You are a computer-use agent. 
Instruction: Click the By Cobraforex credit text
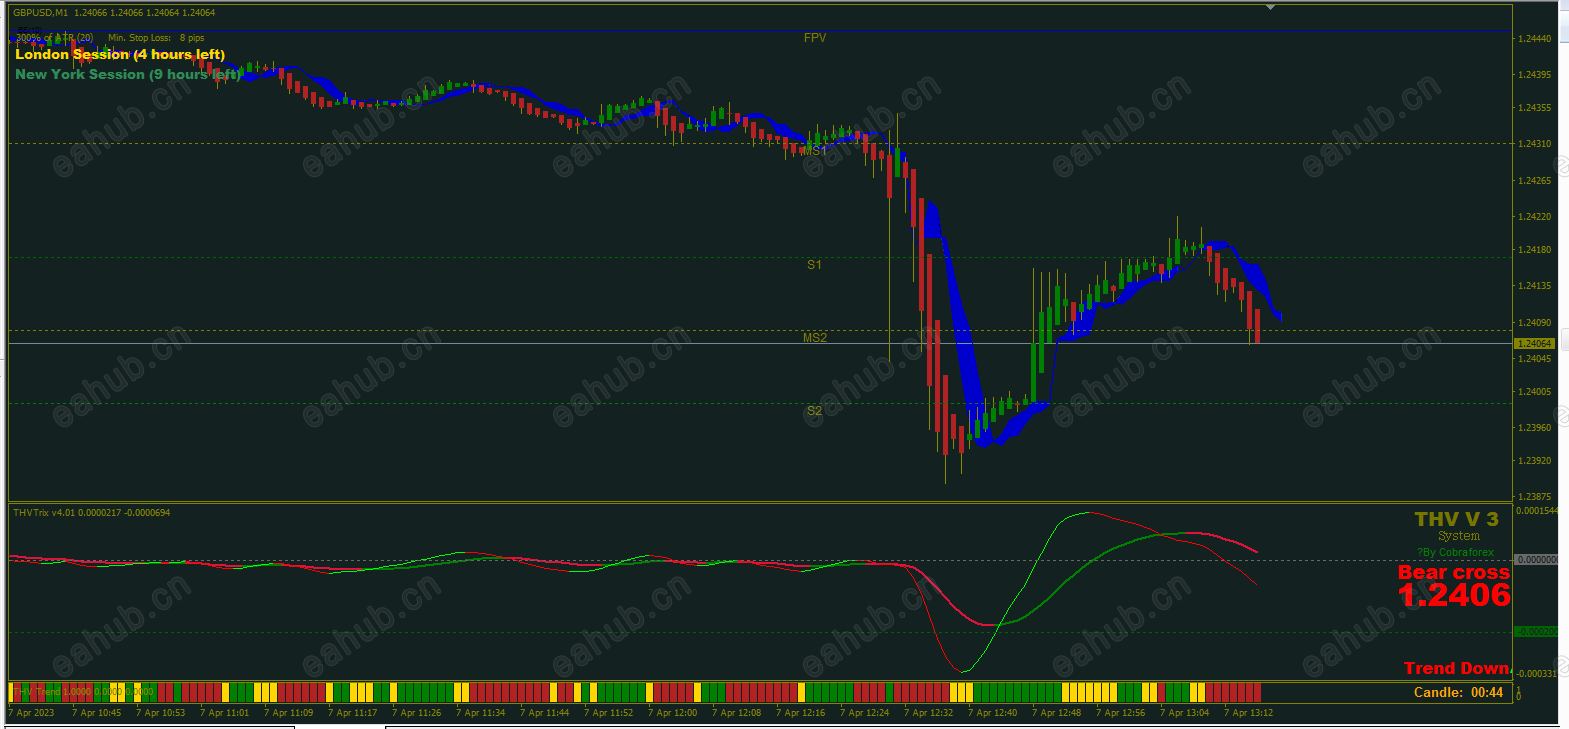(1456, 552)
